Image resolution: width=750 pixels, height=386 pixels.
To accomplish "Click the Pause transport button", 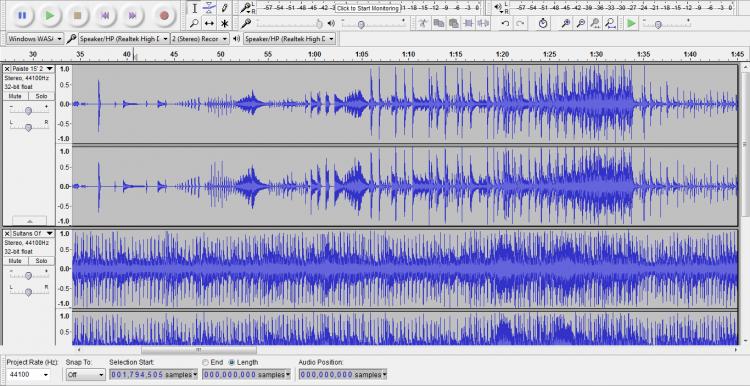I will [22, 15].
